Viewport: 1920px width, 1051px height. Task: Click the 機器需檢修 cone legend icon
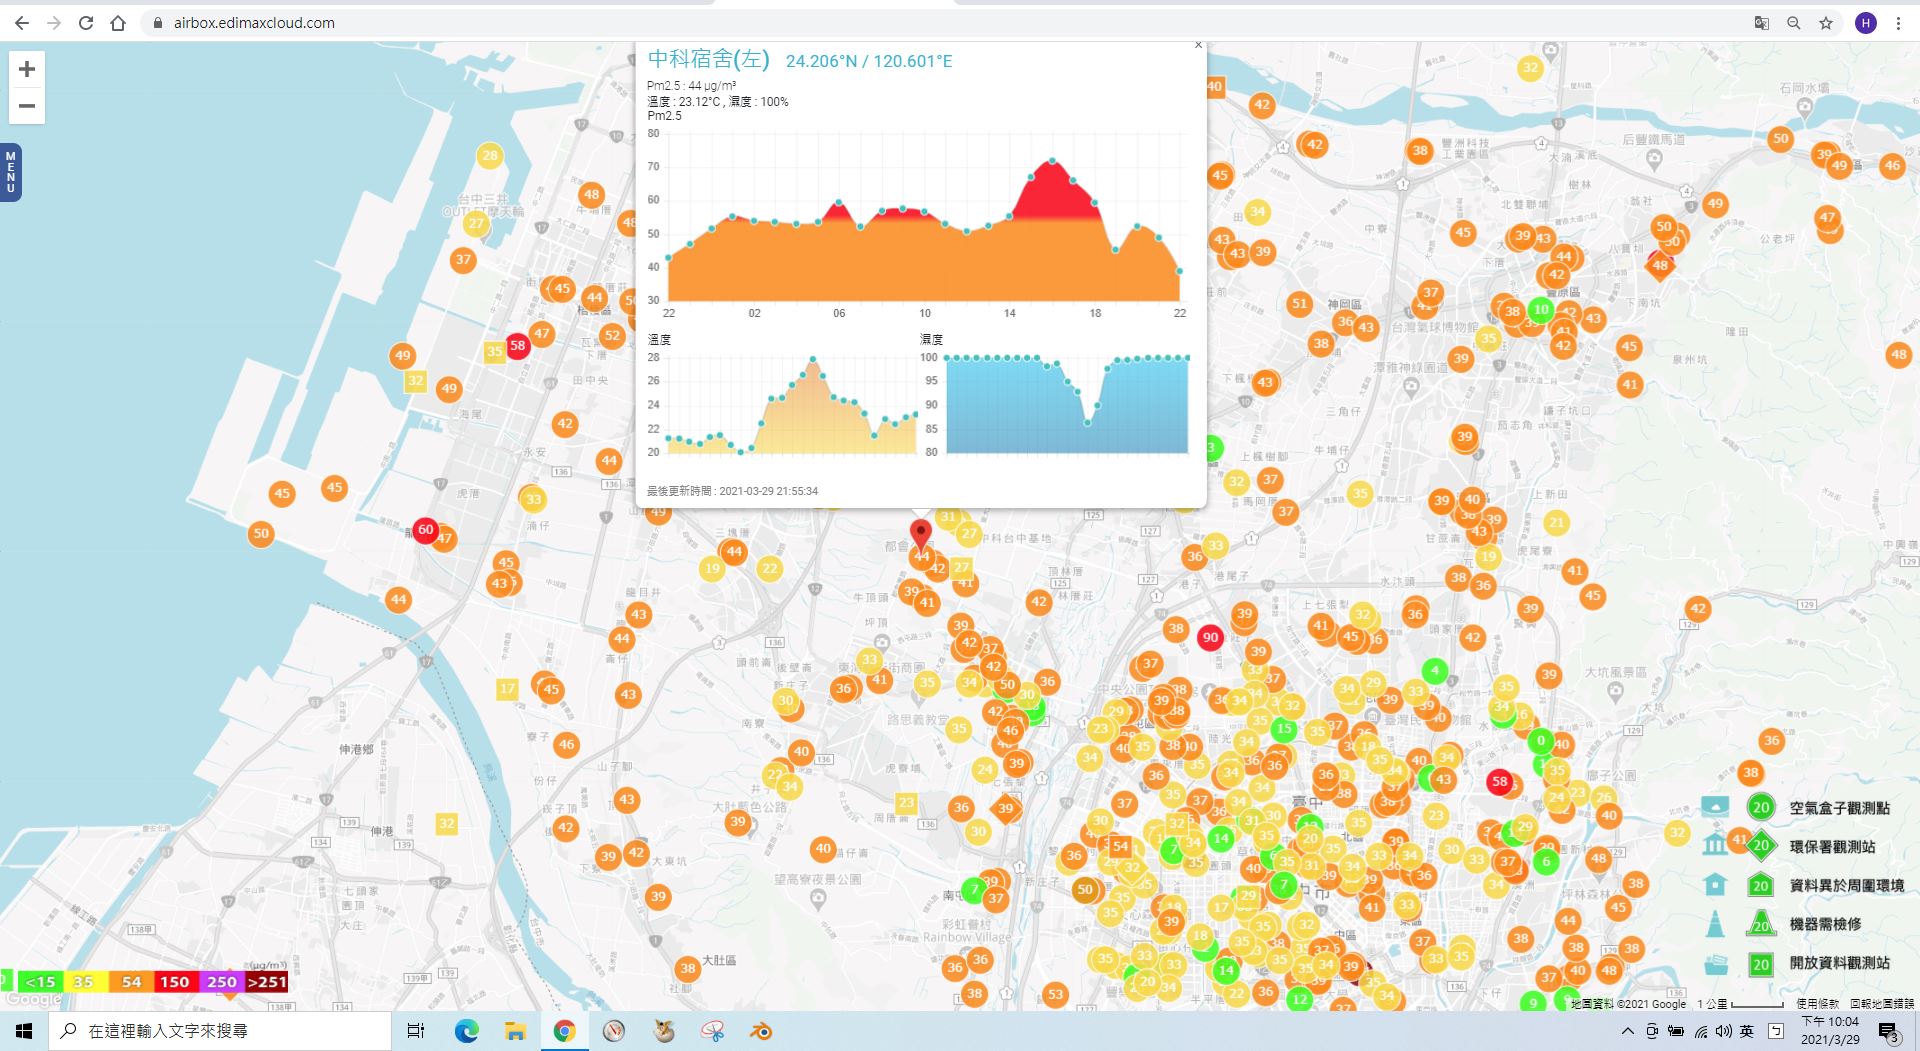coord(1715,923)
